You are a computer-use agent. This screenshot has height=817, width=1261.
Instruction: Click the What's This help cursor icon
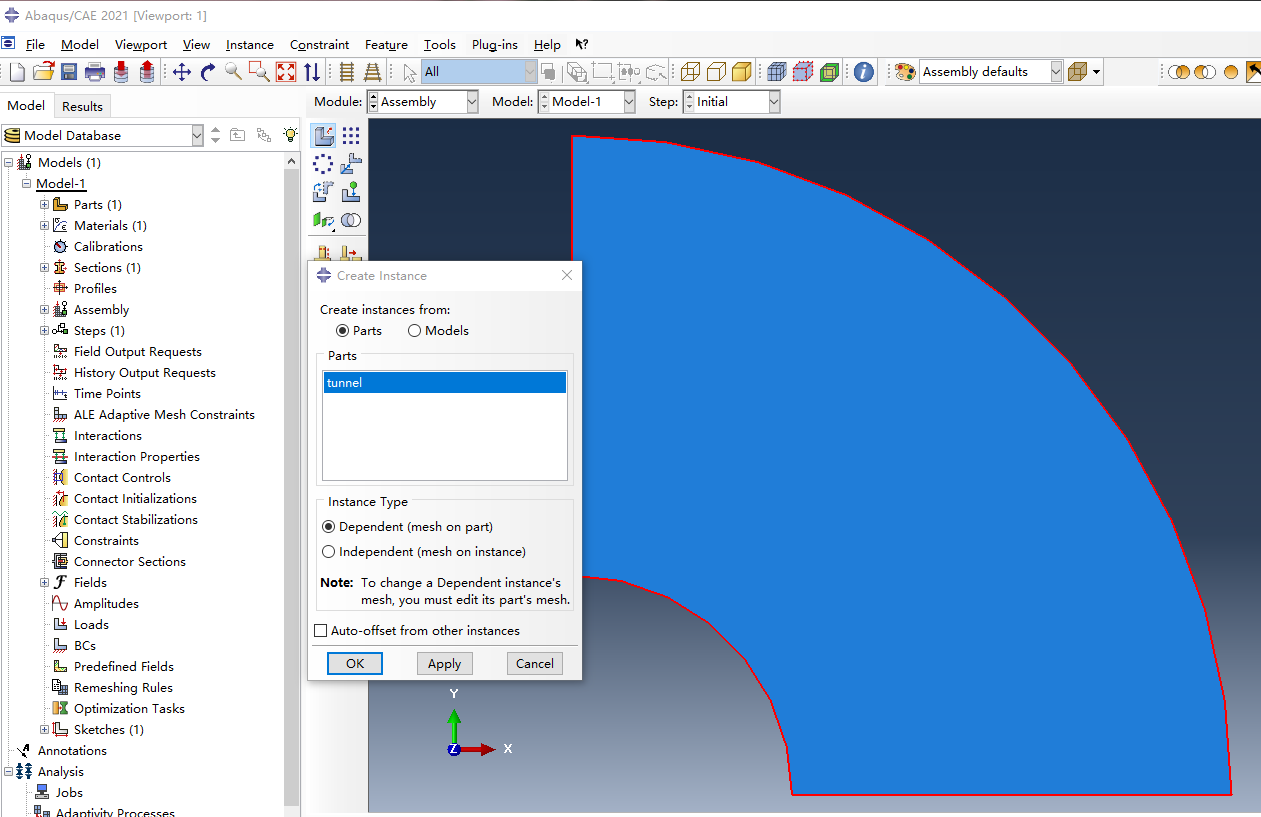[582, 44]
